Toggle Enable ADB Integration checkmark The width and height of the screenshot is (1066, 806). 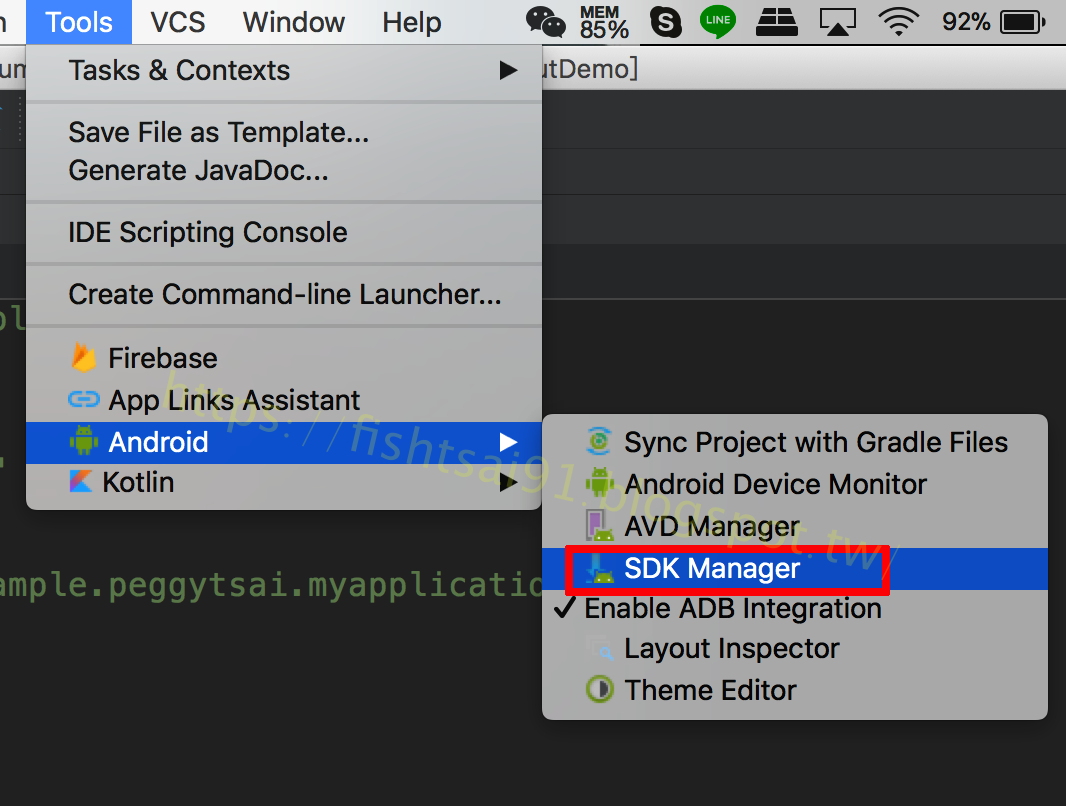(565, 608)
